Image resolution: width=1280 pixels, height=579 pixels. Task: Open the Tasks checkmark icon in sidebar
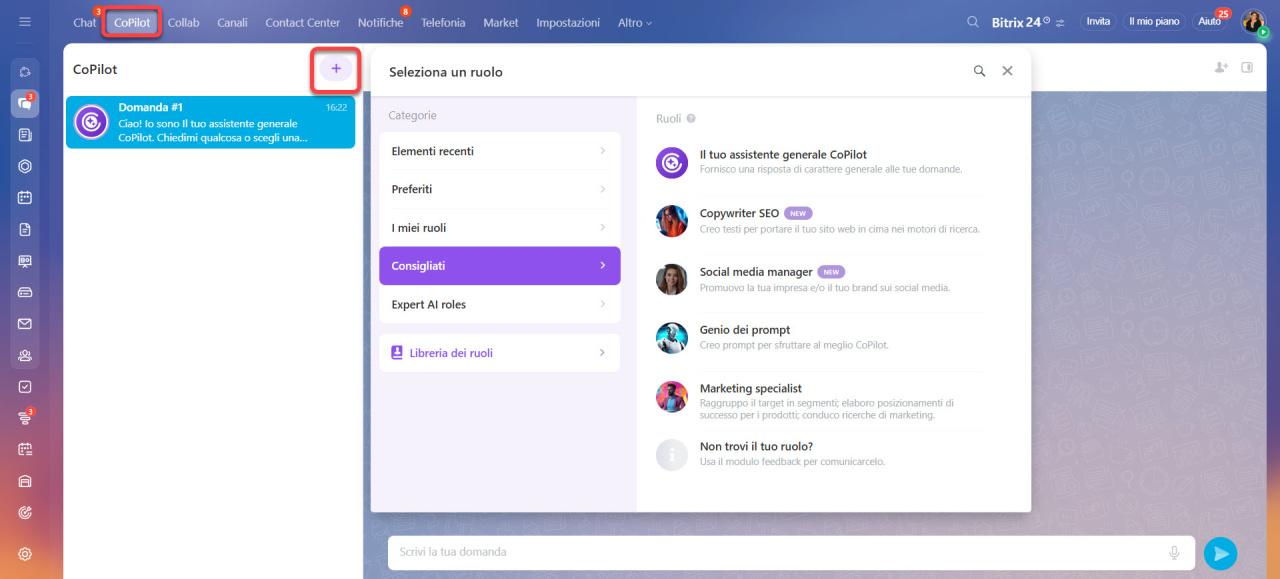pos(25,387)
